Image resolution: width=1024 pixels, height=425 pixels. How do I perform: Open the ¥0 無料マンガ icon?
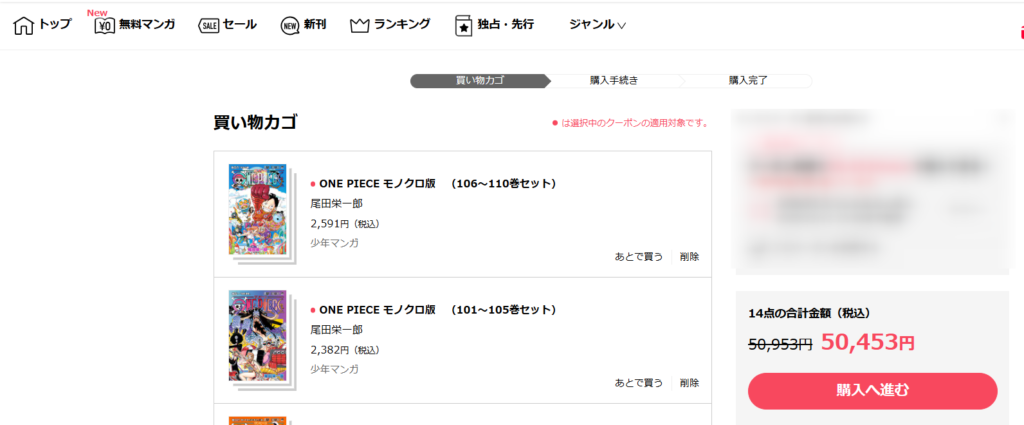[x=104, y=26]
